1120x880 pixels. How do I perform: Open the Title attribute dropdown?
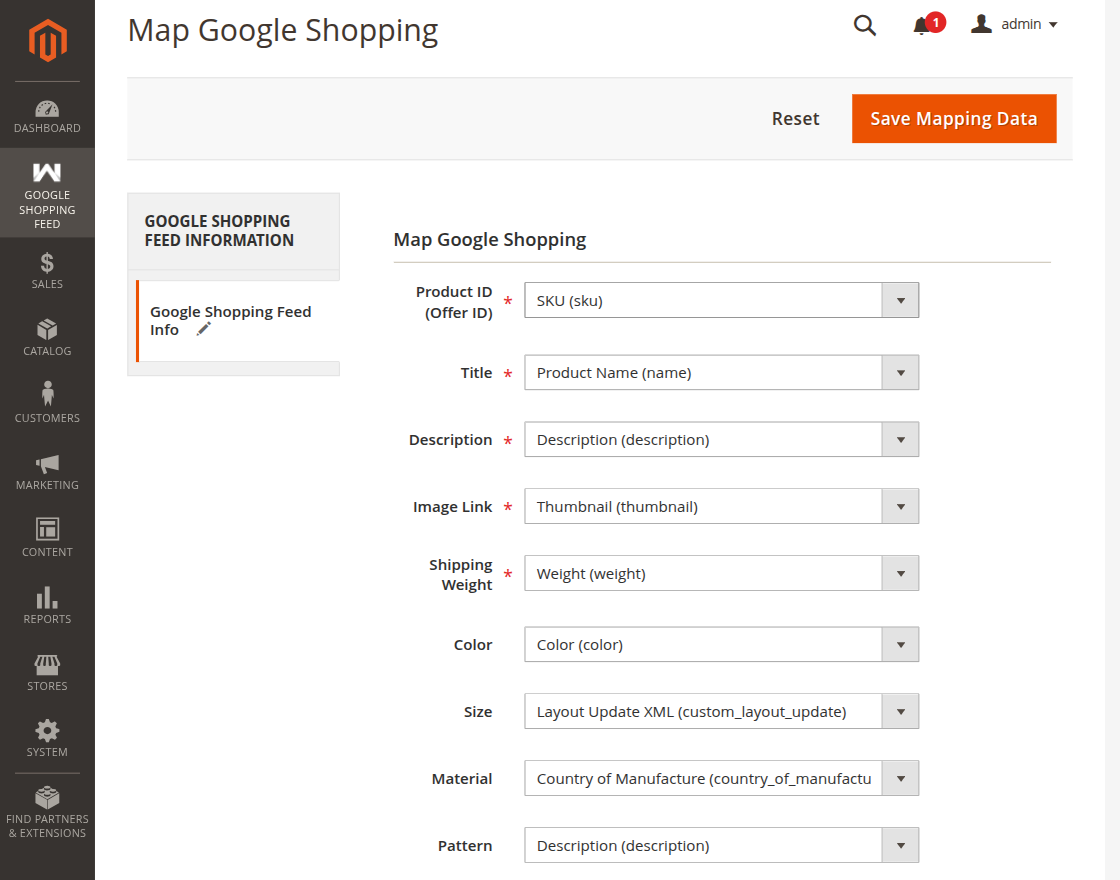click(x=721, y=373)
